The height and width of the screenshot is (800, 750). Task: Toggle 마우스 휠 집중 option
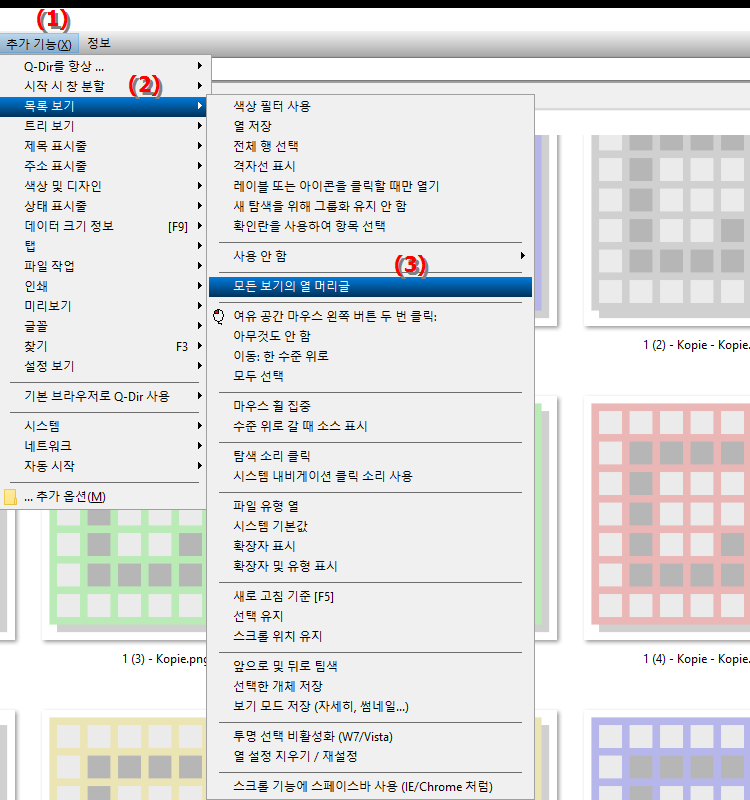(x=370, y=406)
